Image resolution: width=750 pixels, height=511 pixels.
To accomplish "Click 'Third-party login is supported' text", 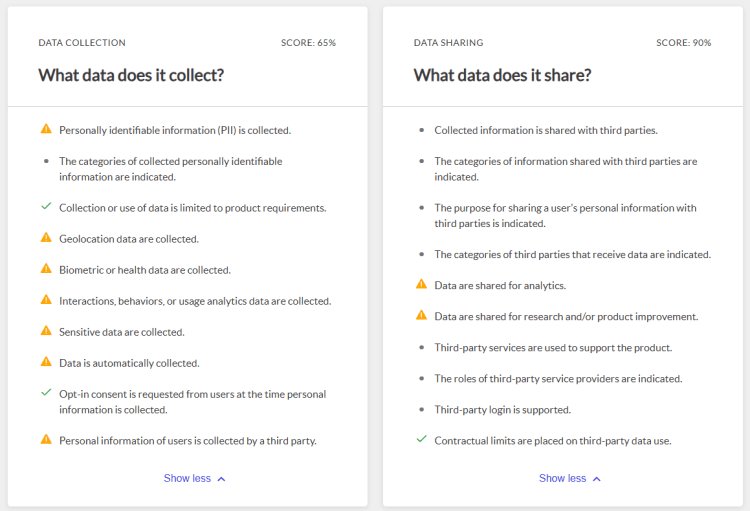I will pyautogui.click(x=502, y=409).
